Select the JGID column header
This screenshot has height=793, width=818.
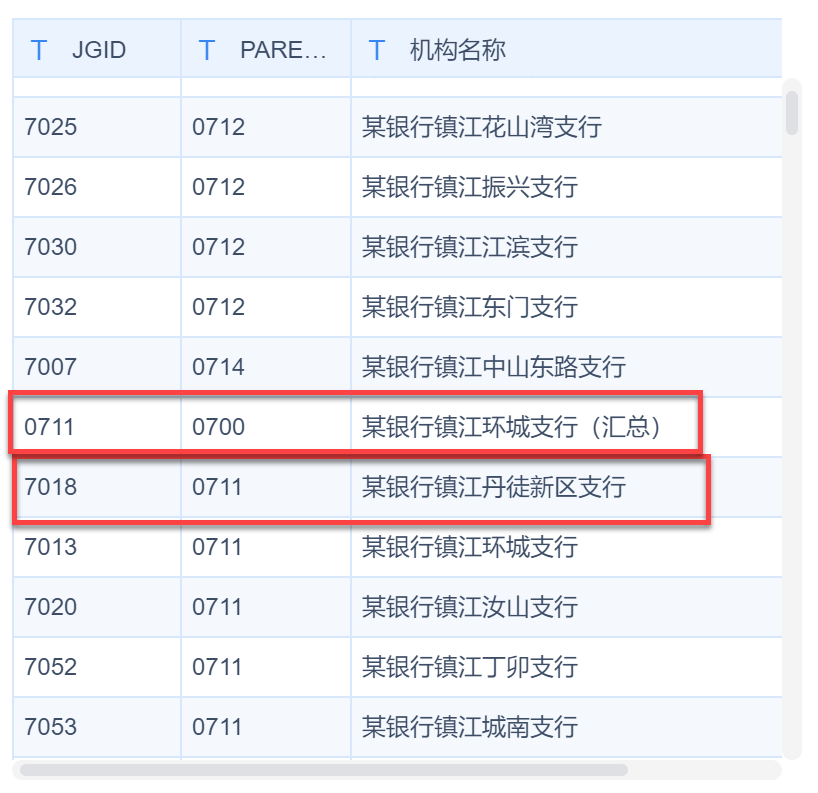tap(99, 50)
